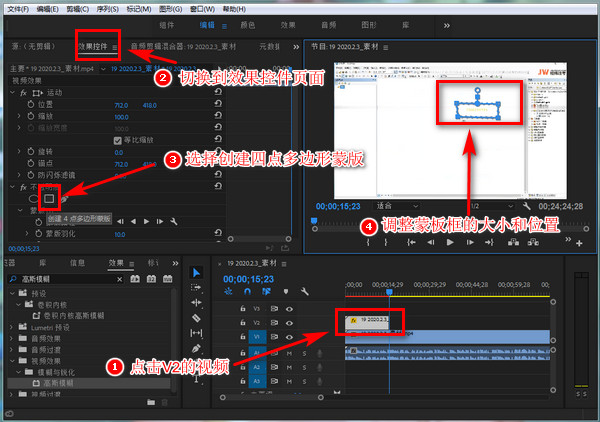Toggle V2 track output eye
This screenshot has width=600, height=422.
(x=289, y=323)
